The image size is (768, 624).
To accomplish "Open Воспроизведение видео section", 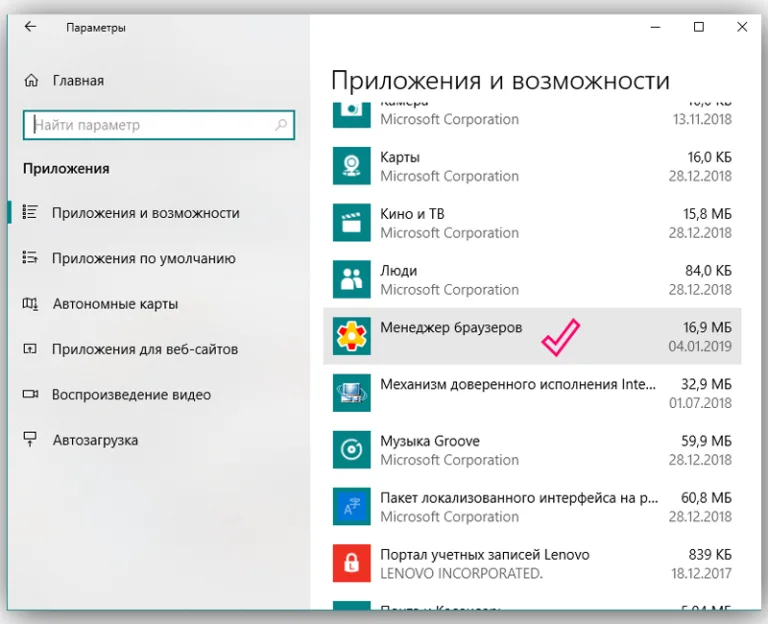I will [131, 395].
